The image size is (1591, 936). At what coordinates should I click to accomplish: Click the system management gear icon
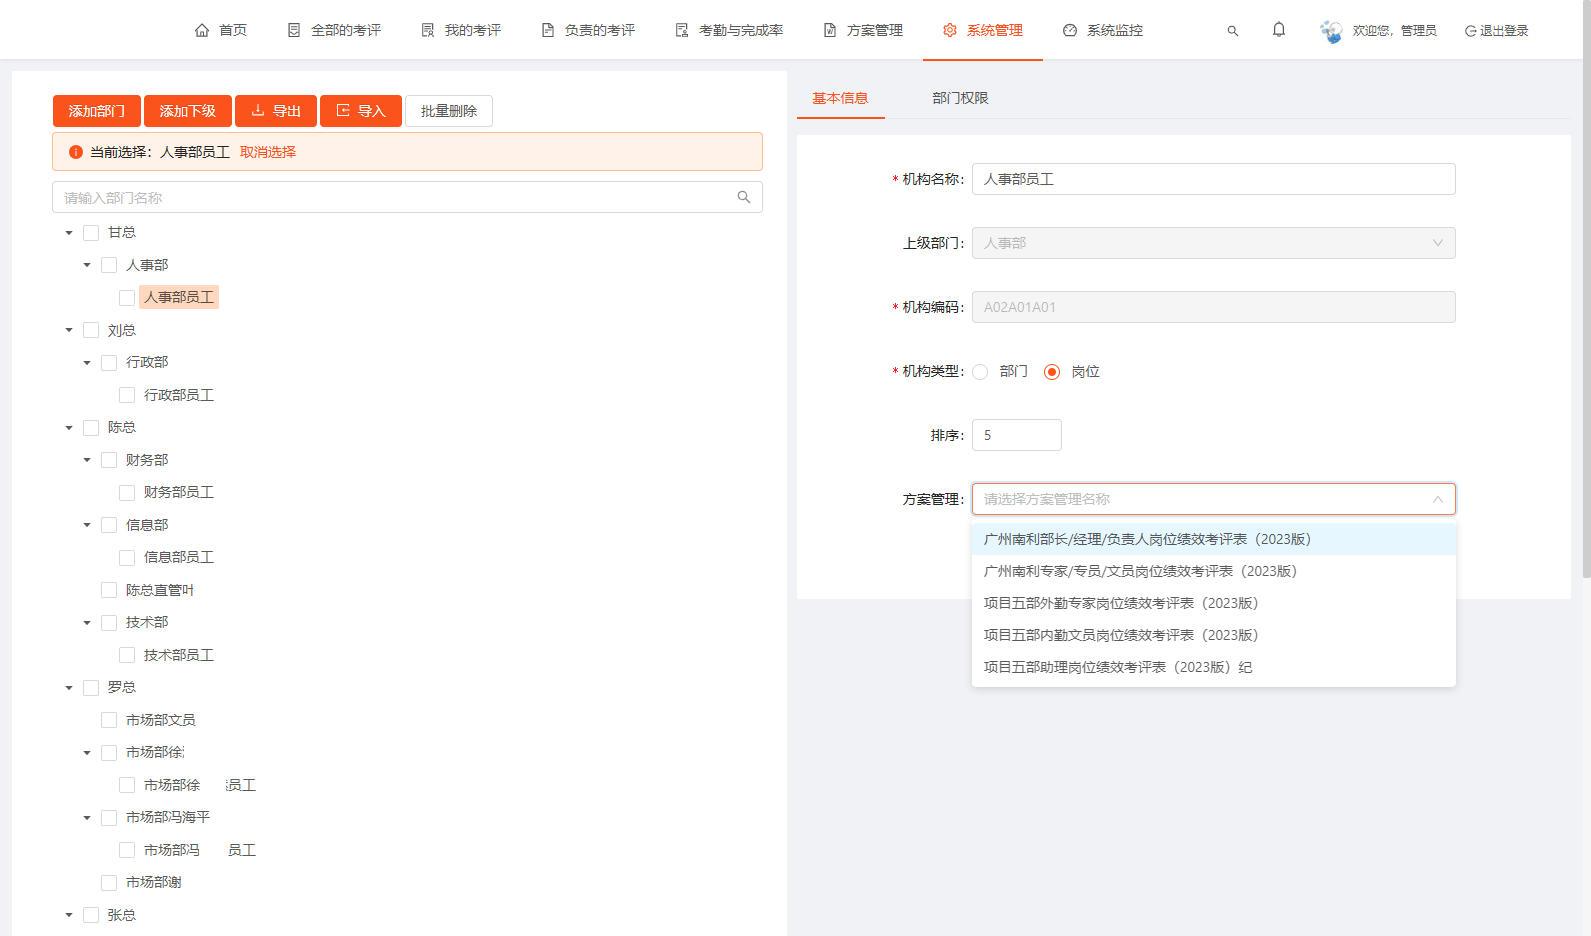click(x=950, y=30)
